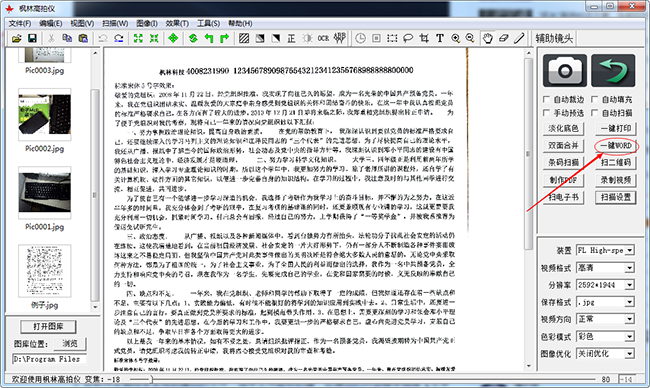This screenshot has width=650, height=388.
Task: Open the 扫描(W) menu
Action: point(115,23)
